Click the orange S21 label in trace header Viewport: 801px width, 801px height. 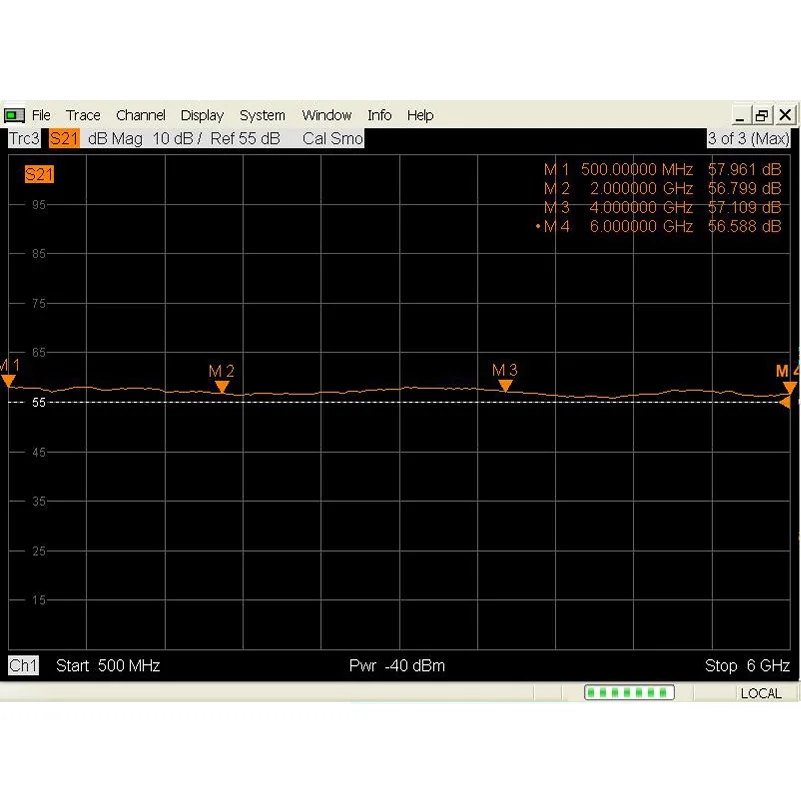pos(64,138)
